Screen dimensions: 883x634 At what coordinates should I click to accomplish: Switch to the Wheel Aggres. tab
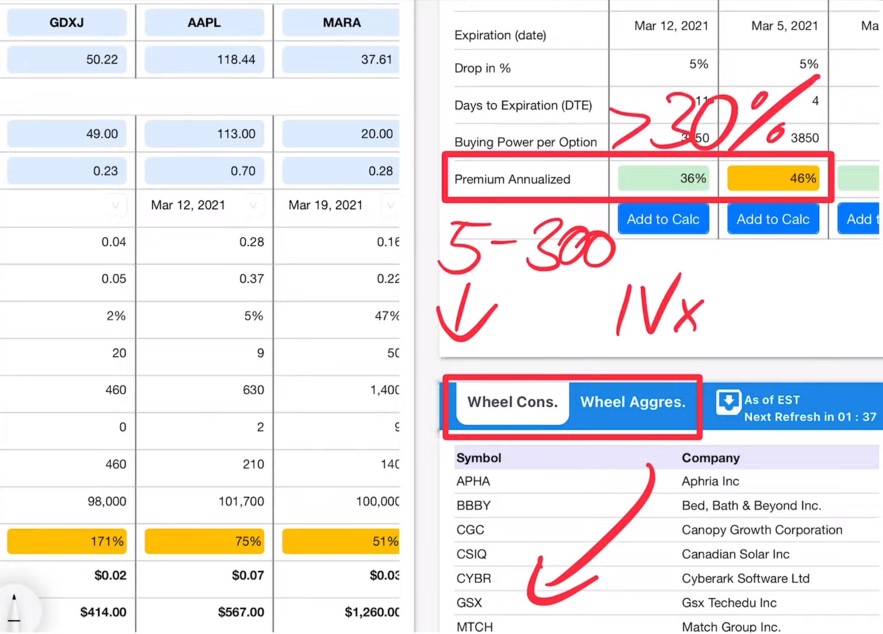(x=633, y=402)
